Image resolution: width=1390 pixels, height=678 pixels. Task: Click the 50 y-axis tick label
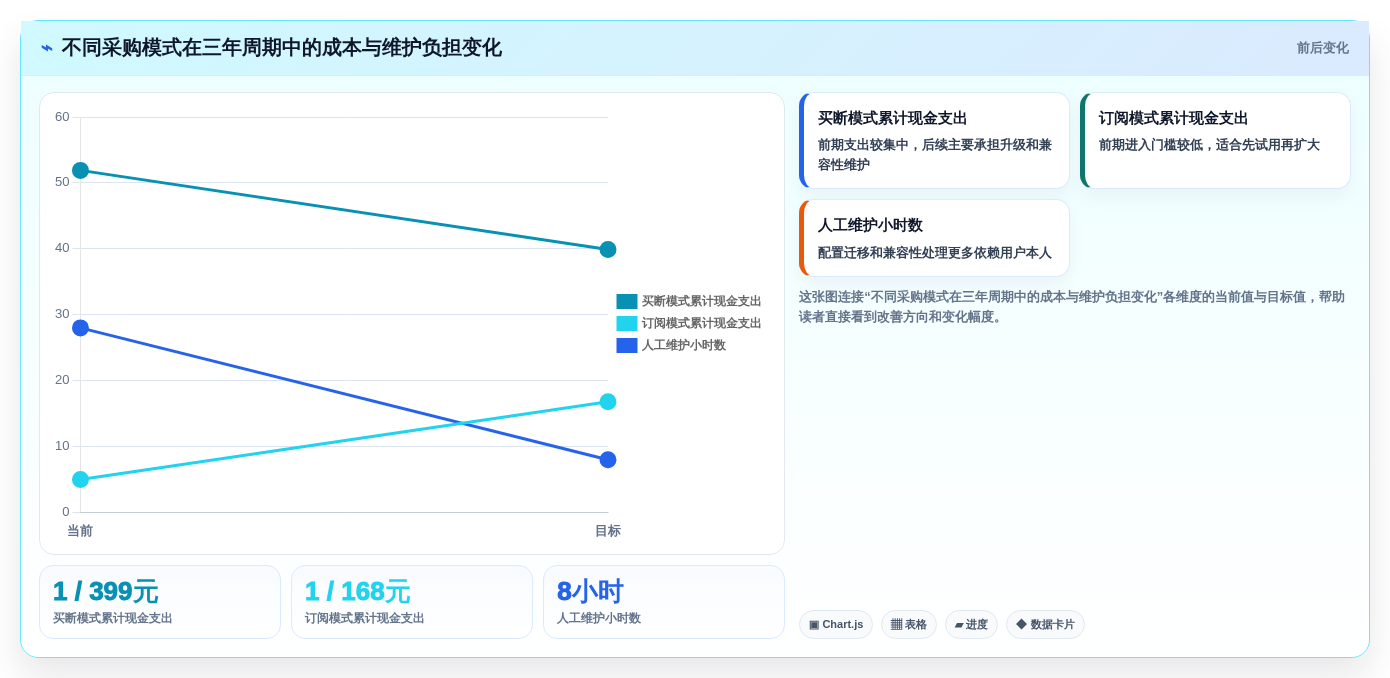(x=62, y=182)
